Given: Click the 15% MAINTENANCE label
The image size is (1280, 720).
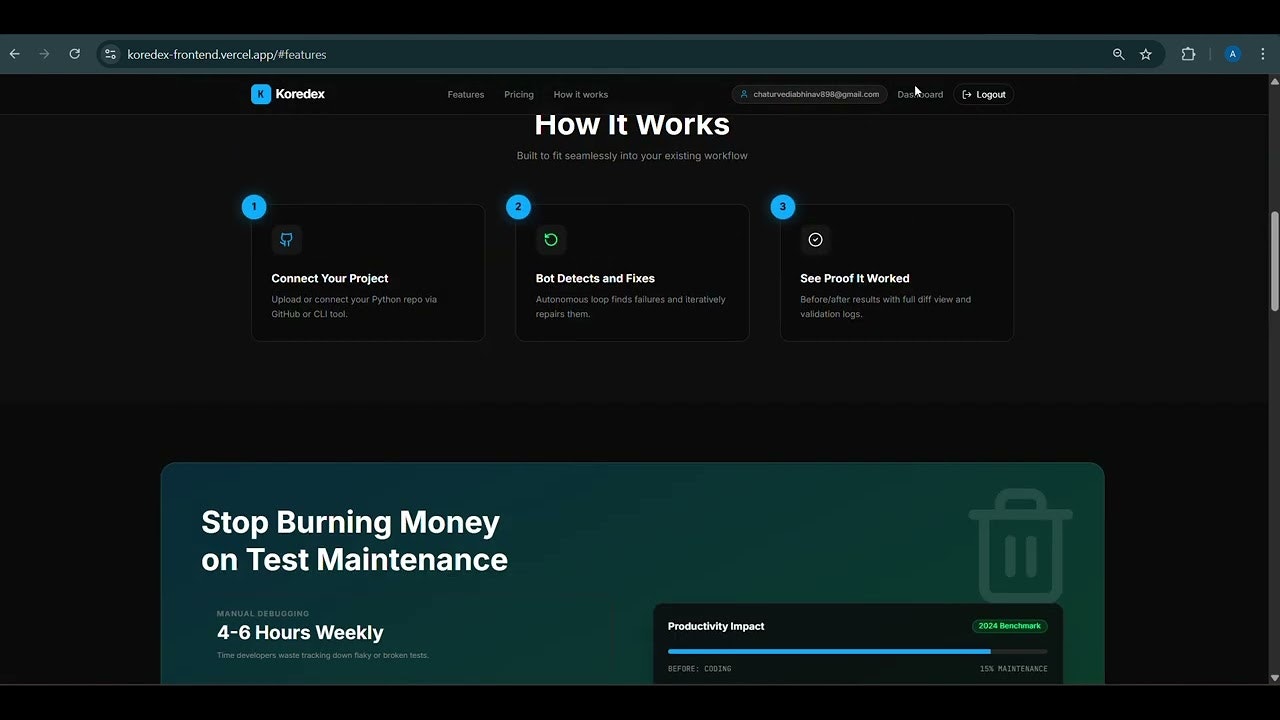Looking at the screenshot, I should 1014,668.
